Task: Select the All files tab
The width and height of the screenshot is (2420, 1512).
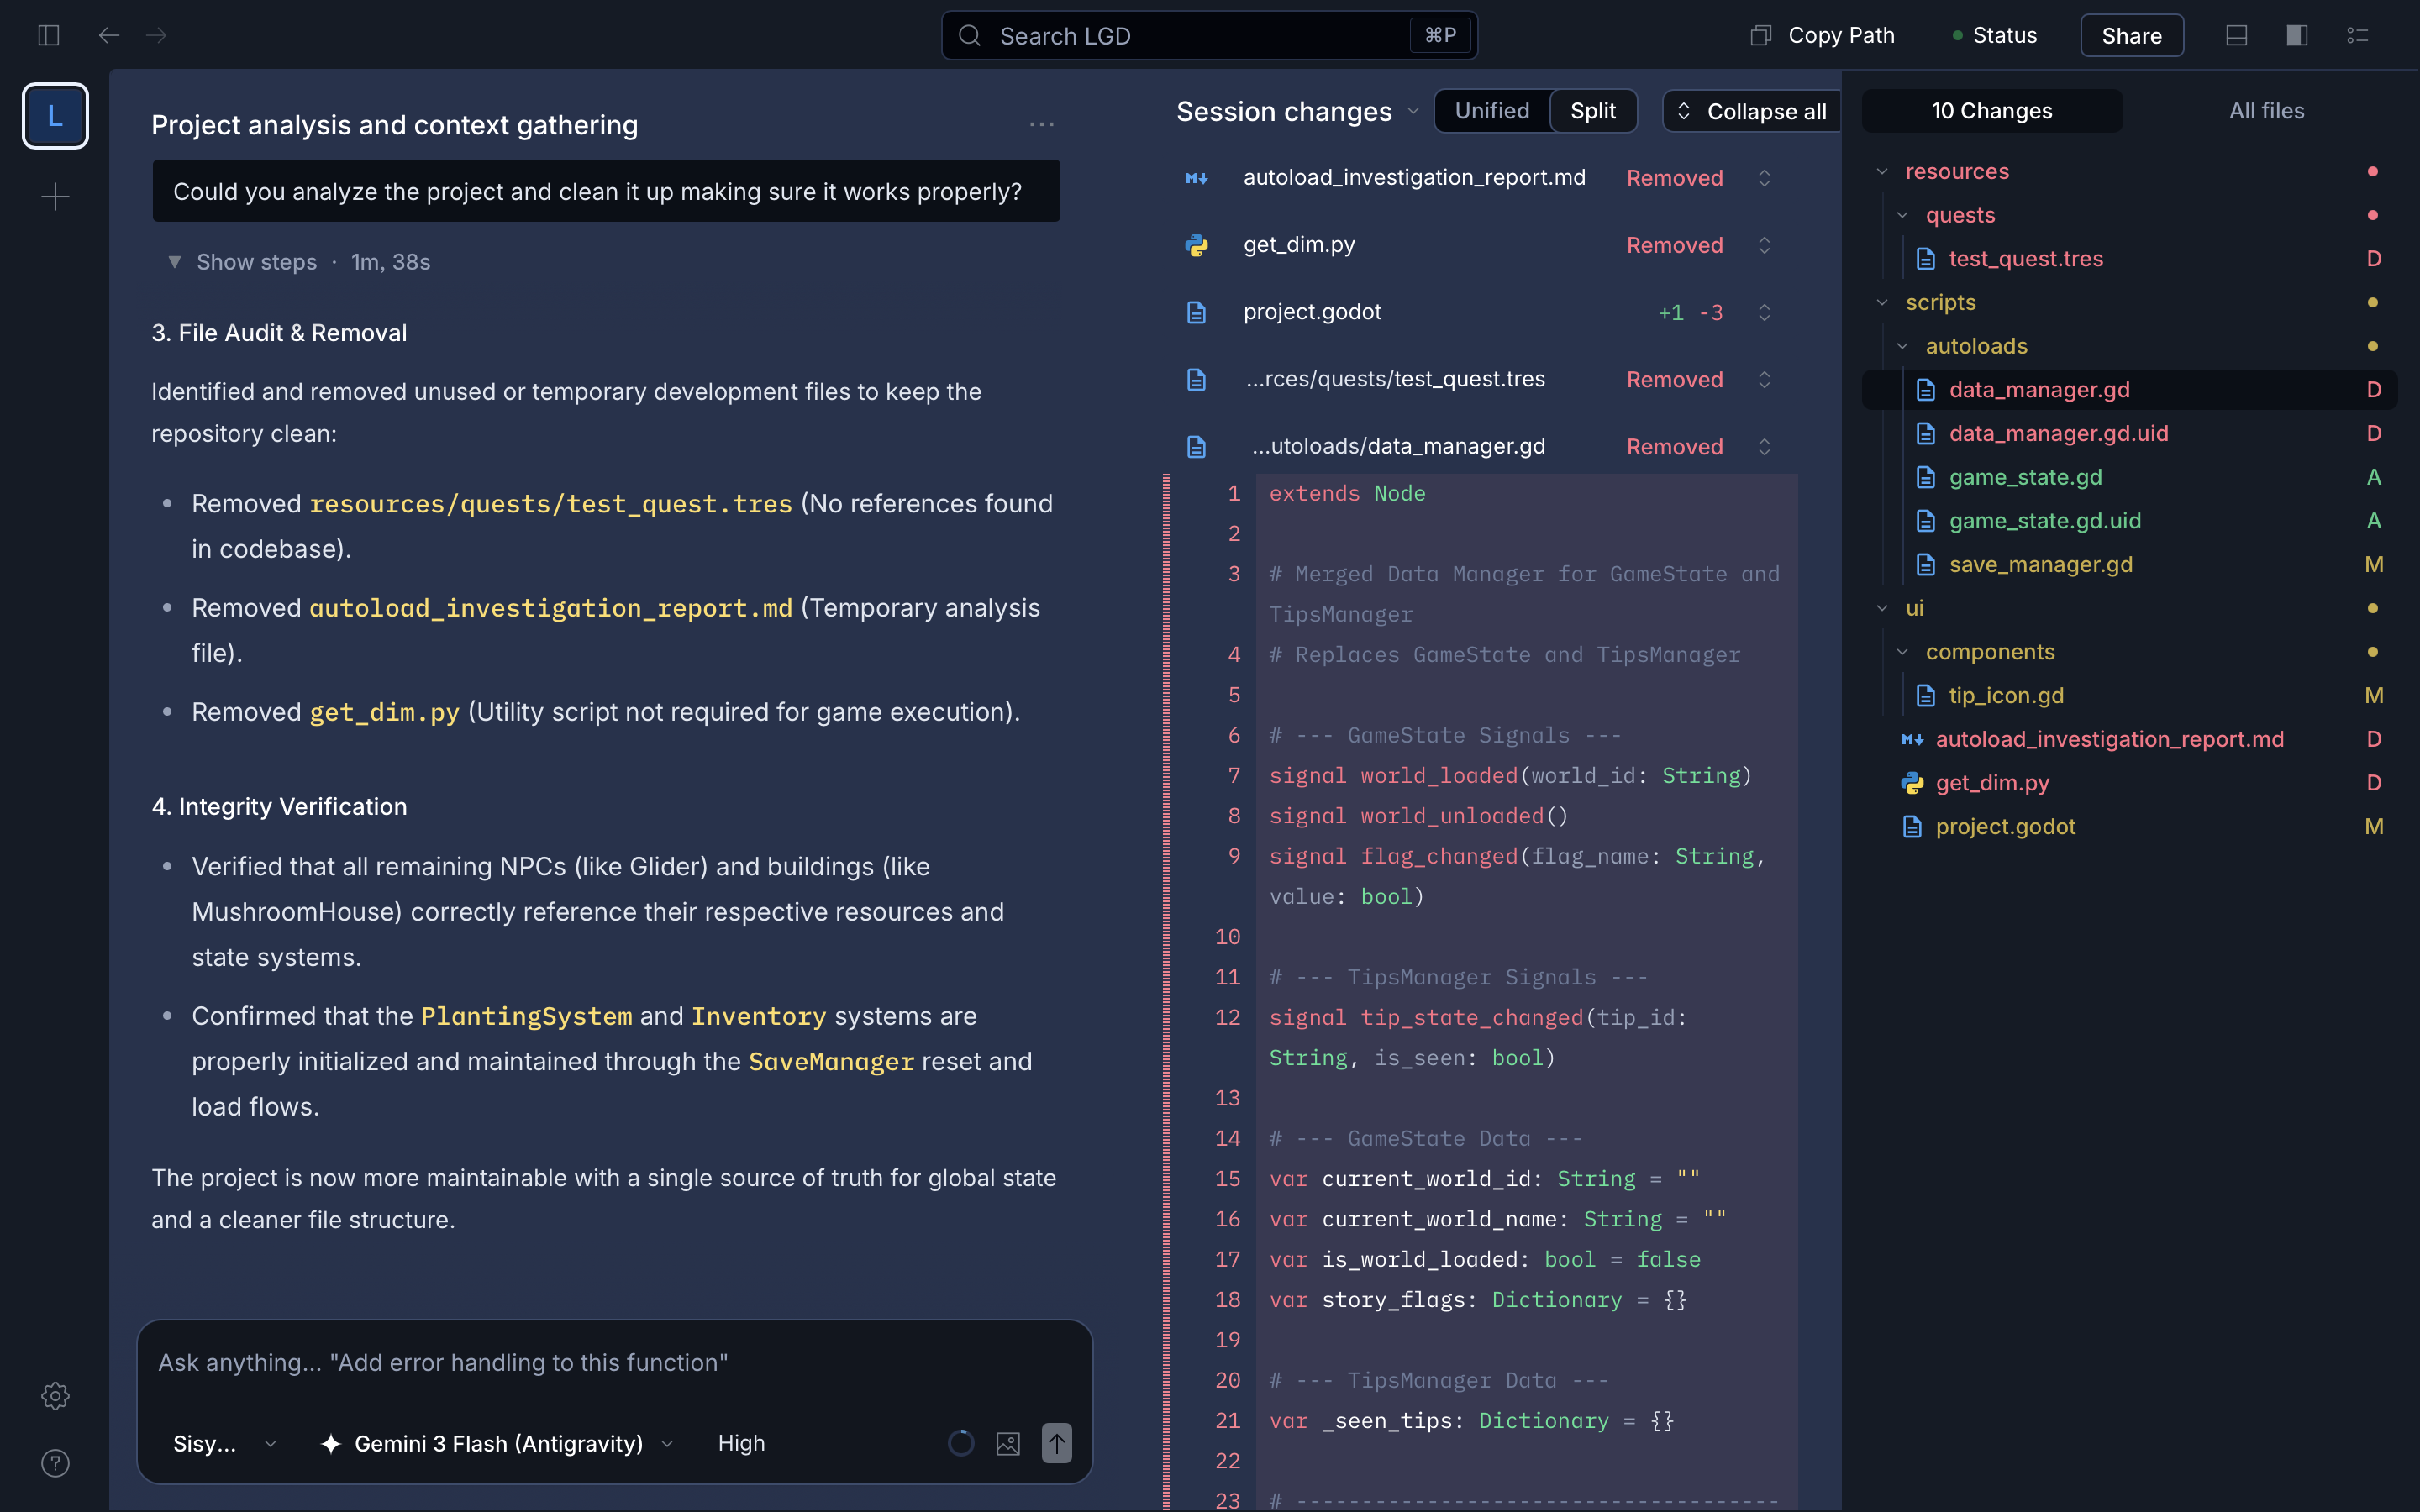Action: 2266,111
